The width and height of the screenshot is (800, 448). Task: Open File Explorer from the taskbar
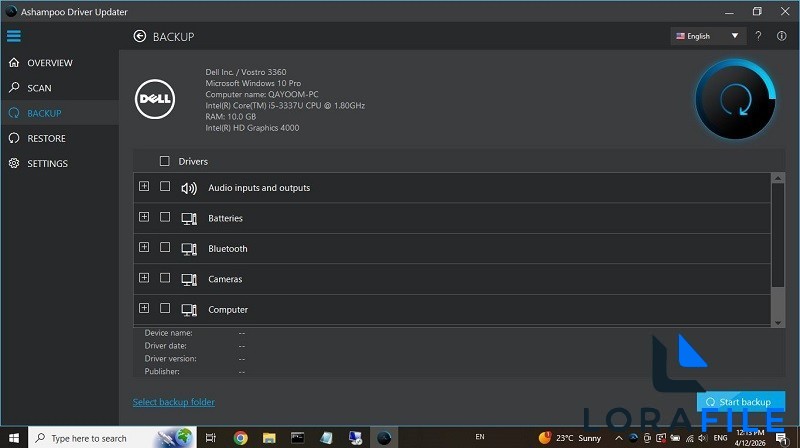(x=269, y=438)
